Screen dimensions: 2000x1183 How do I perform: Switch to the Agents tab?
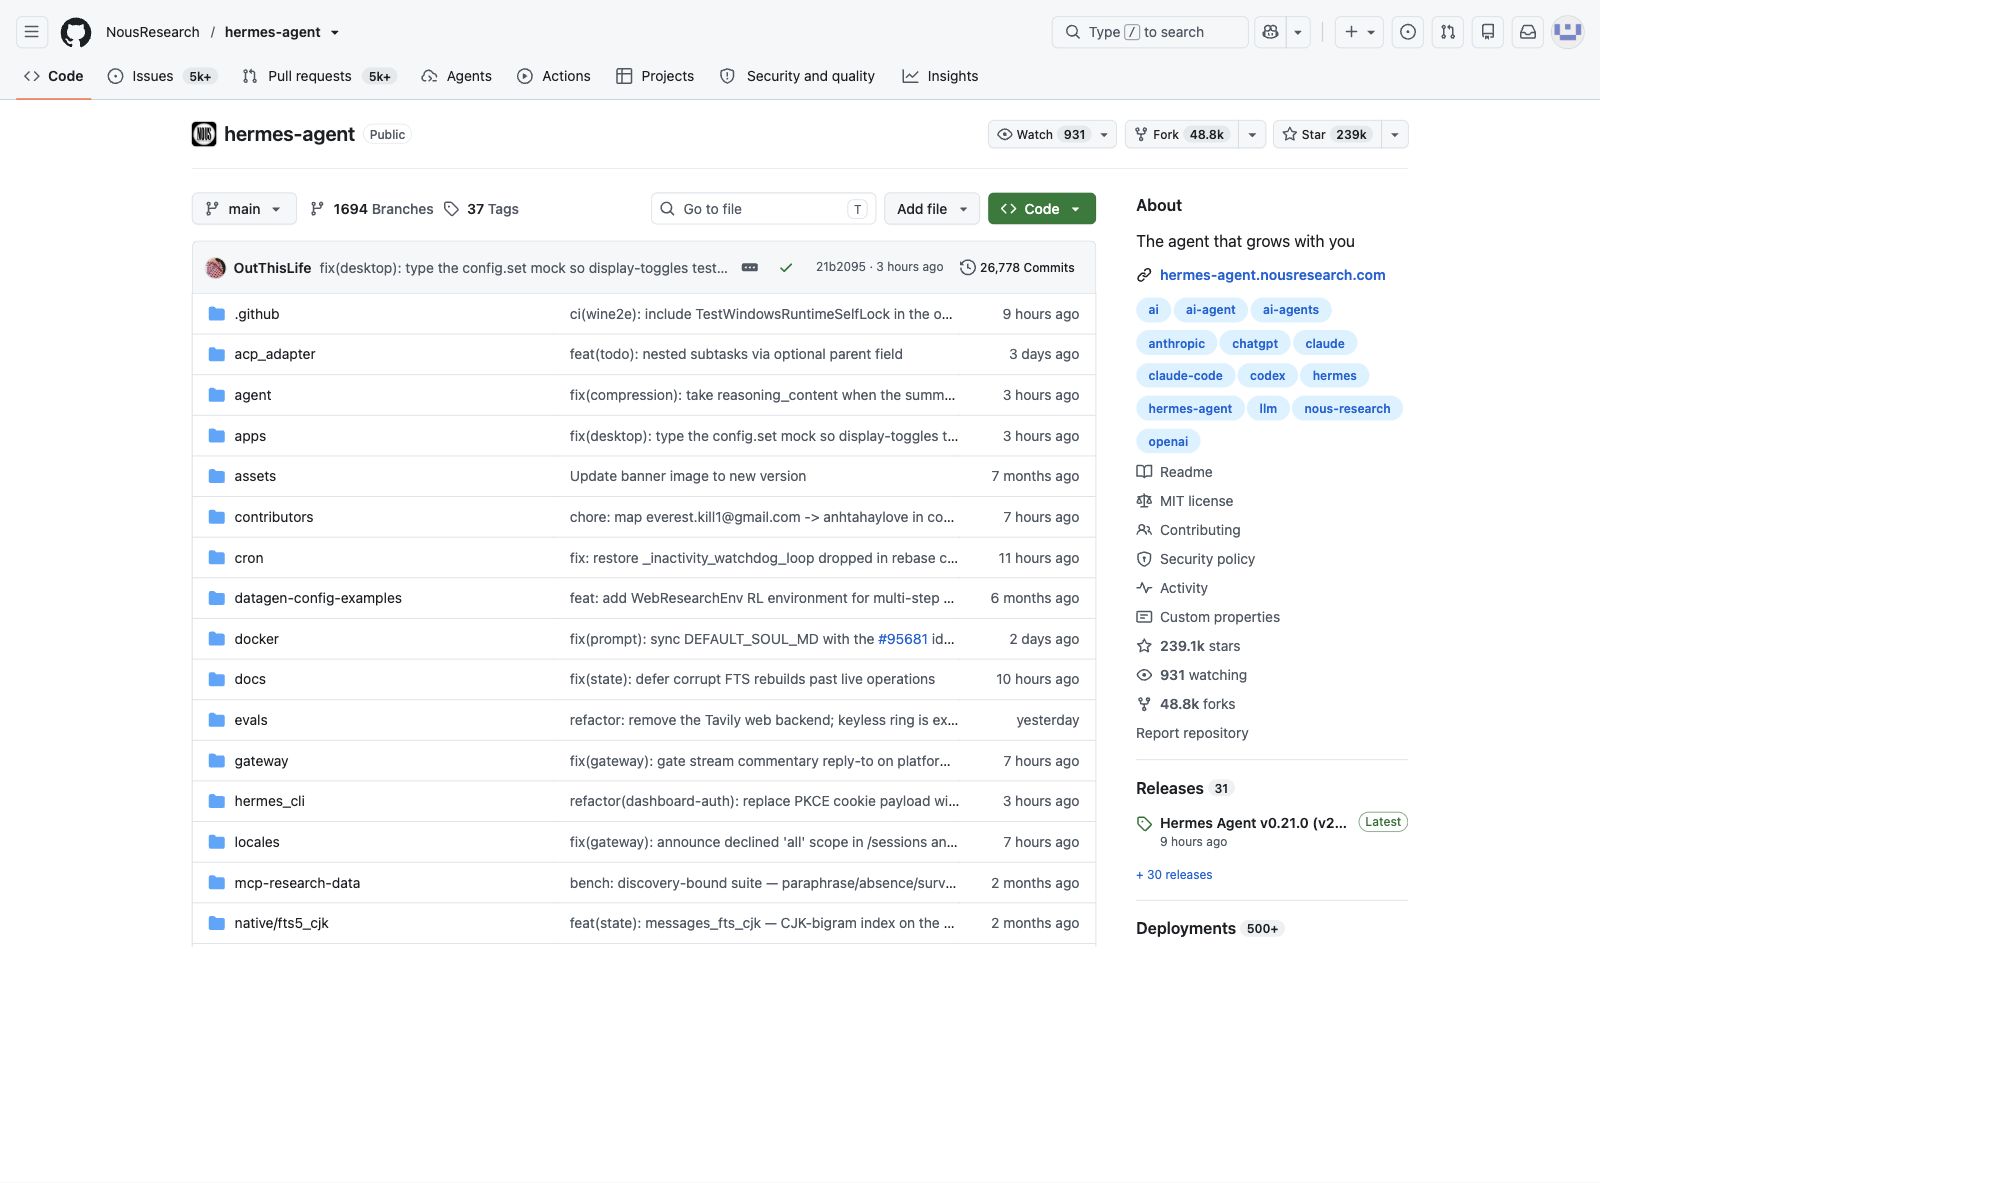point(456,76)
